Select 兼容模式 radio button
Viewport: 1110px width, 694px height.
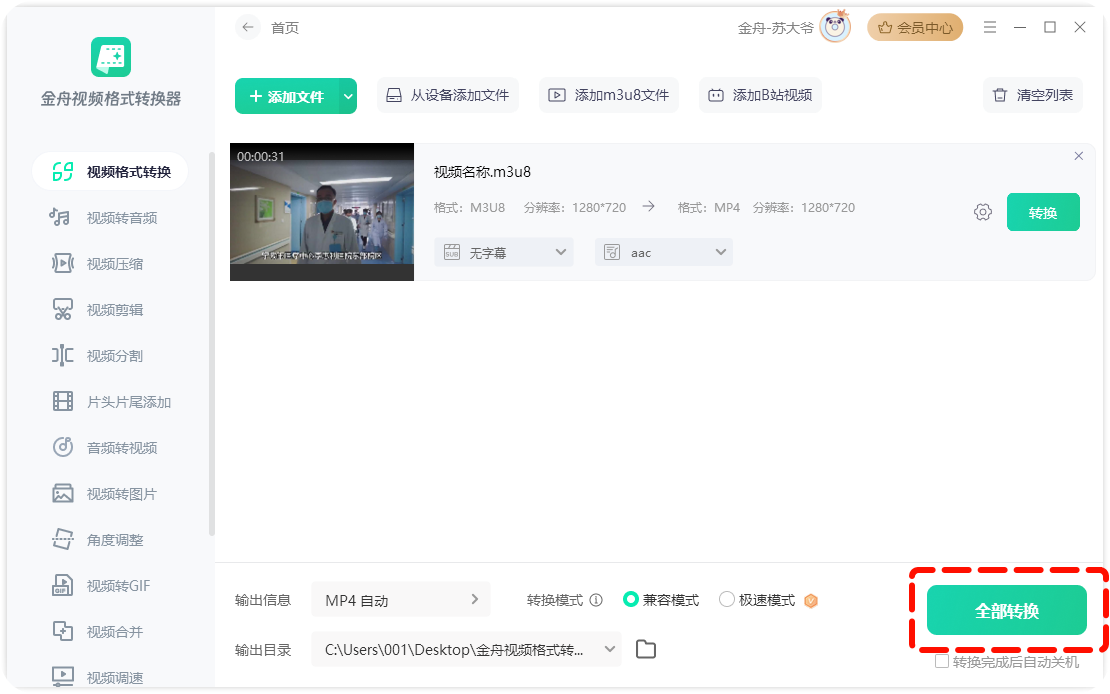[x=631, y=600]
